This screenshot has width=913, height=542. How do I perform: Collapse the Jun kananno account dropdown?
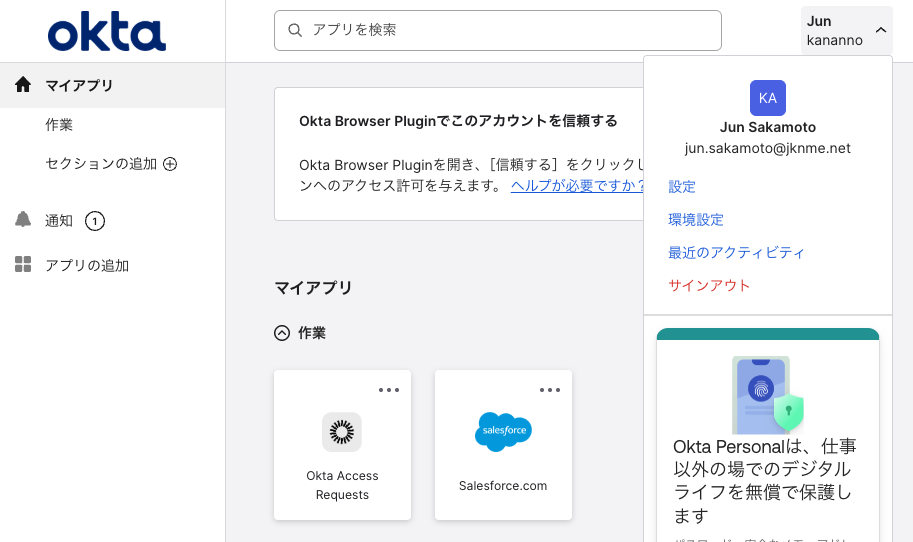coord(880,30)
